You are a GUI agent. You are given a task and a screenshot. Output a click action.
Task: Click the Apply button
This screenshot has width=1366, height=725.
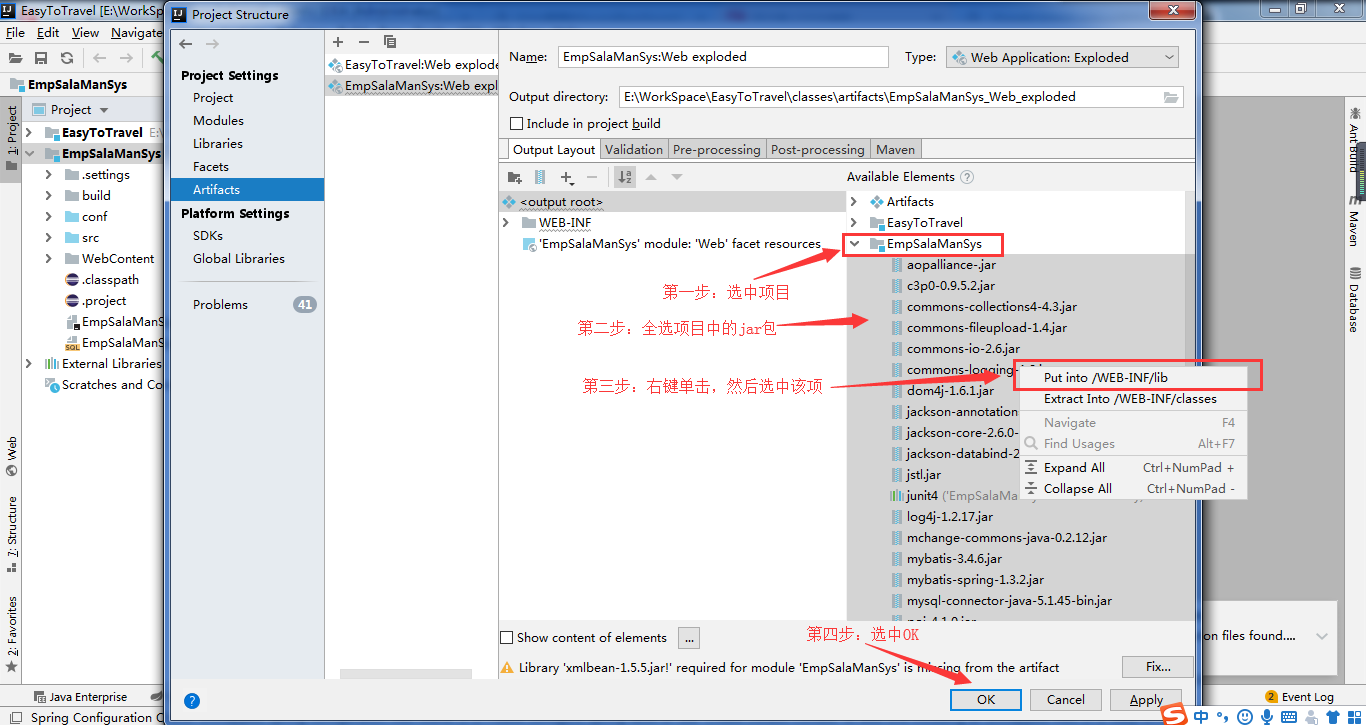point(1146,700)
